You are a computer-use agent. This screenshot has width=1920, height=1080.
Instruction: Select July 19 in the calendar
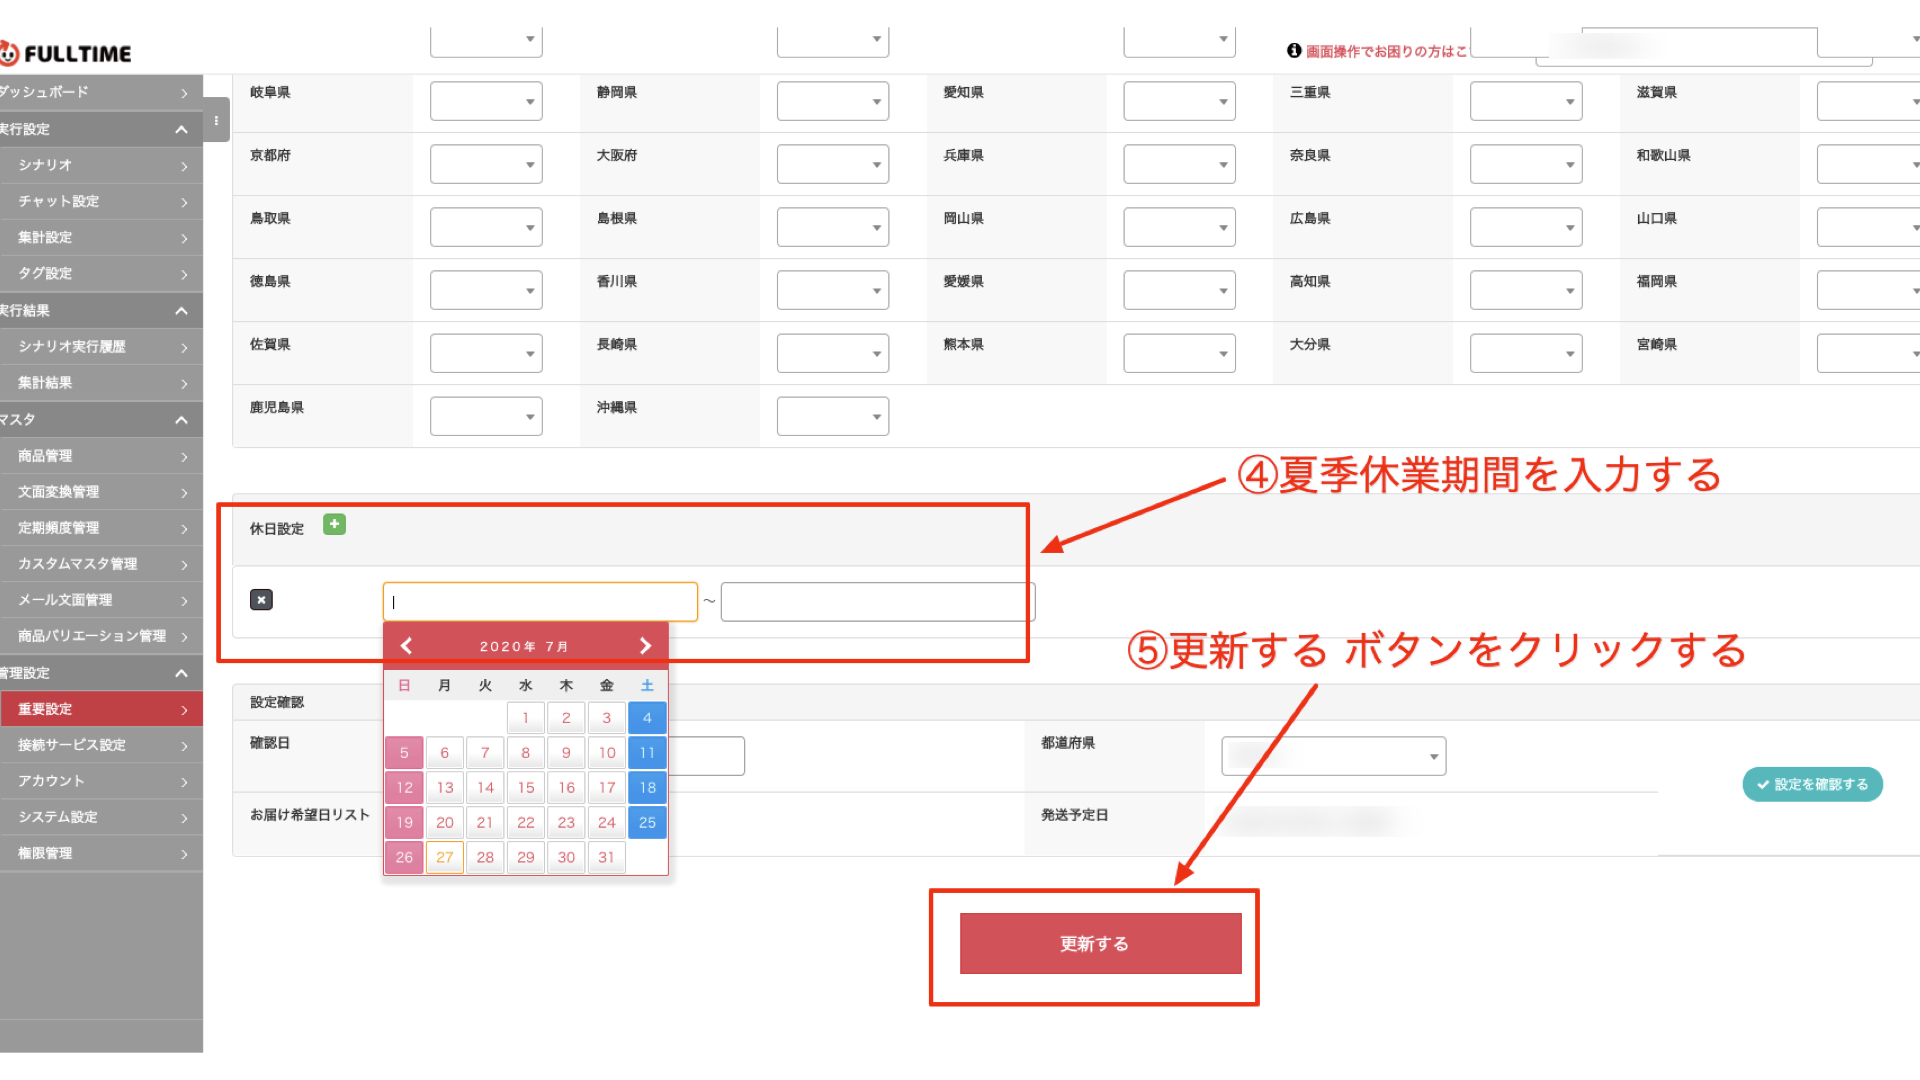(404, 822)
